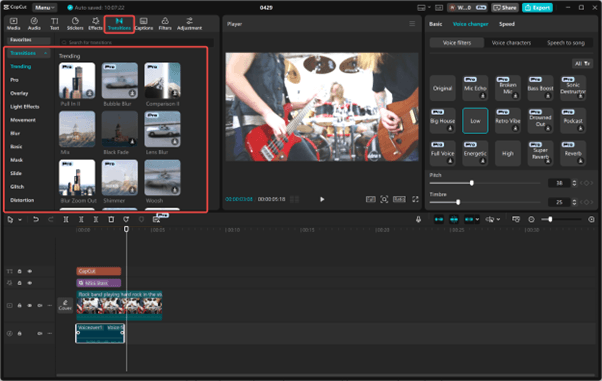This screenshot has width=602, height=381.
Task: Hide the main video track with eye icon
Action: (30, 306)
